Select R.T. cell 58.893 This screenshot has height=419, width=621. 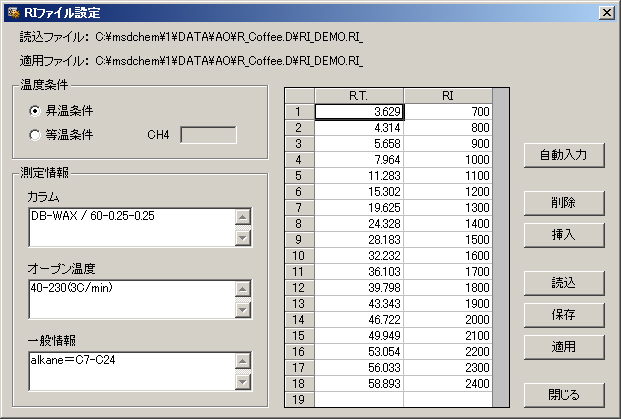click(359, 384)
